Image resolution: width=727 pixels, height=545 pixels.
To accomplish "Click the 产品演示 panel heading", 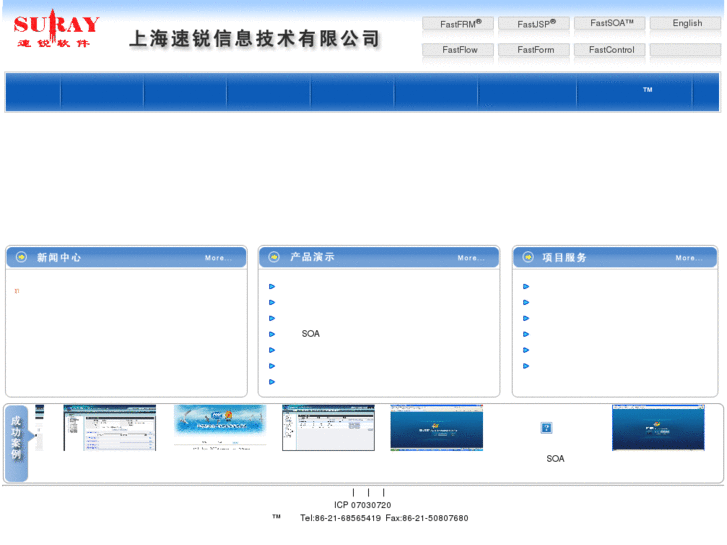I will pos(312,257).
